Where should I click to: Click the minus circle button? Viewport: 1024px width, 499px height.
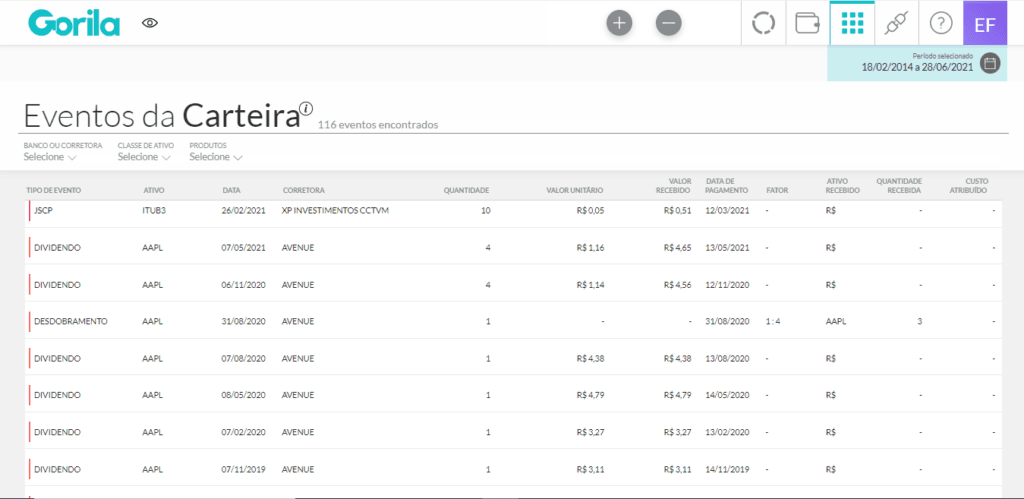tap(668, 24)
